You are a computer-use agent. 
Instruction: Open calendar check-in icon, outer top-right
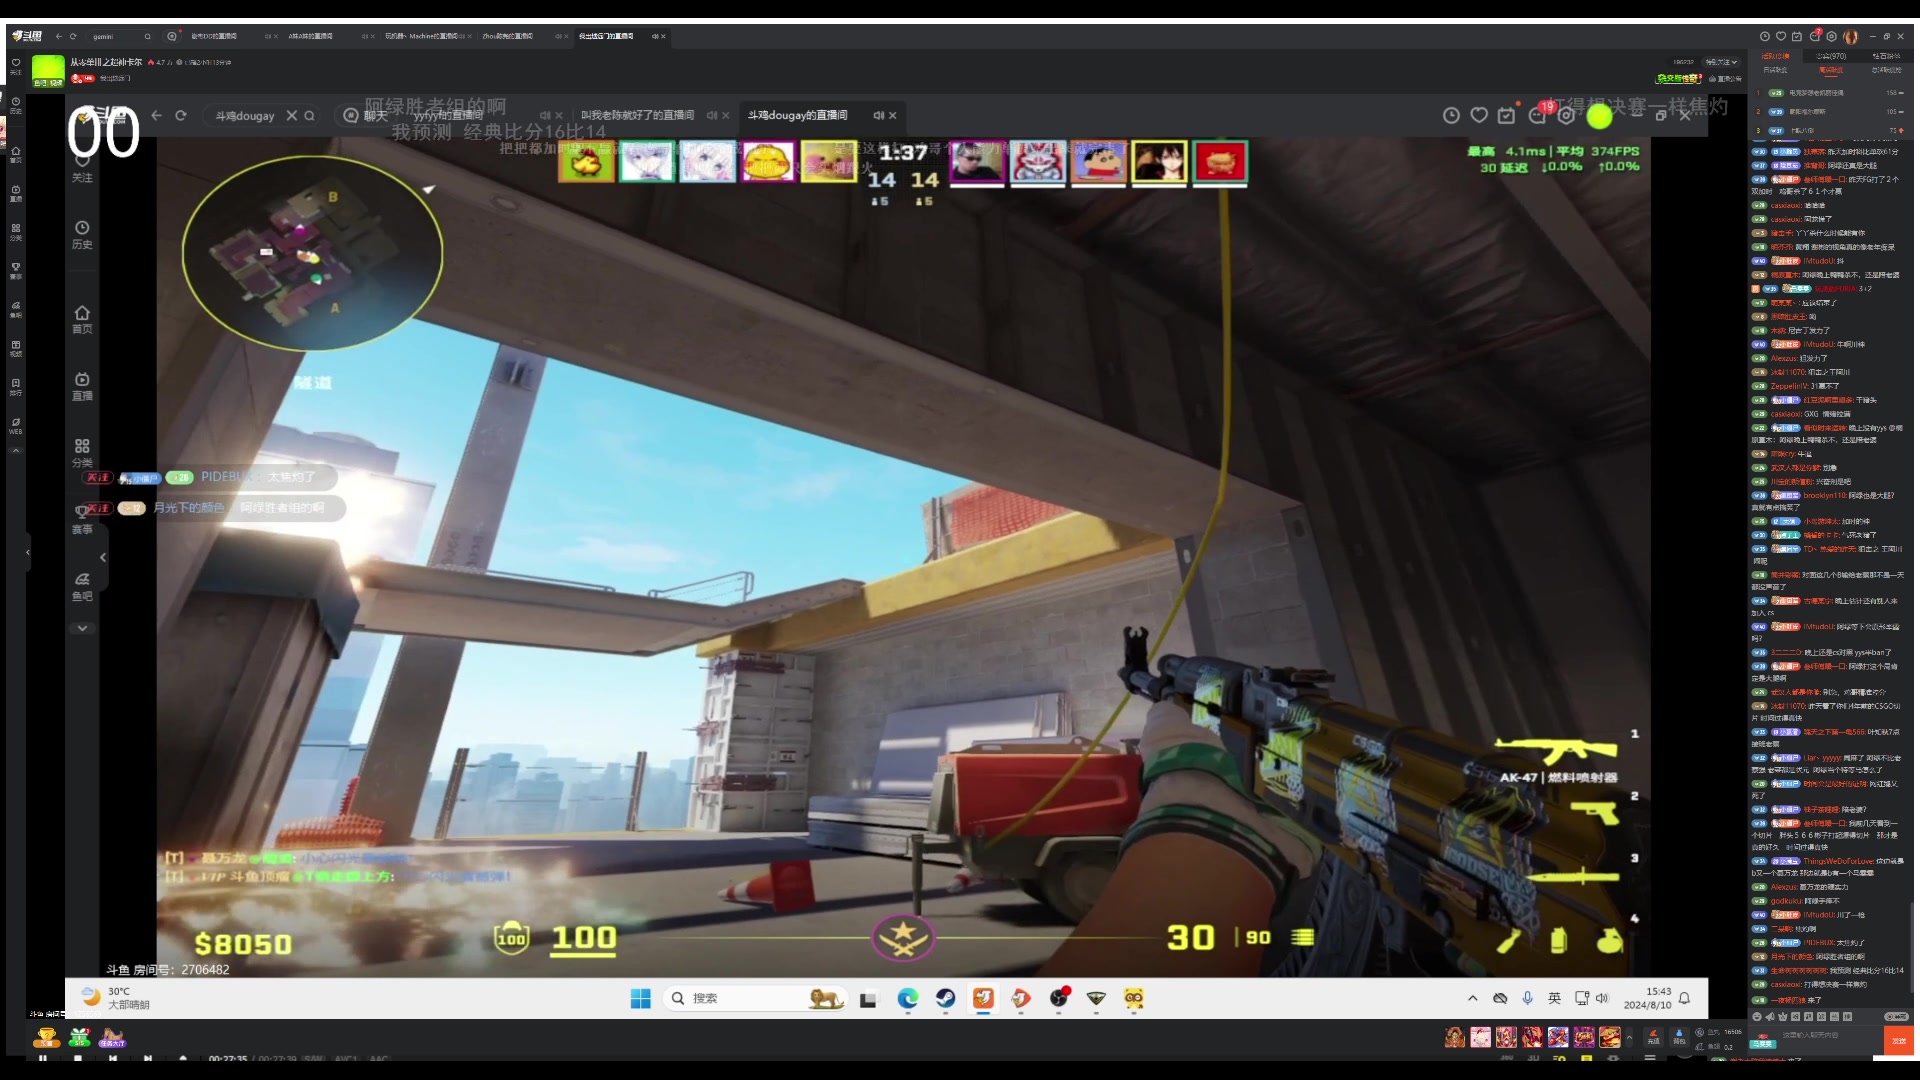point(1797,36)
